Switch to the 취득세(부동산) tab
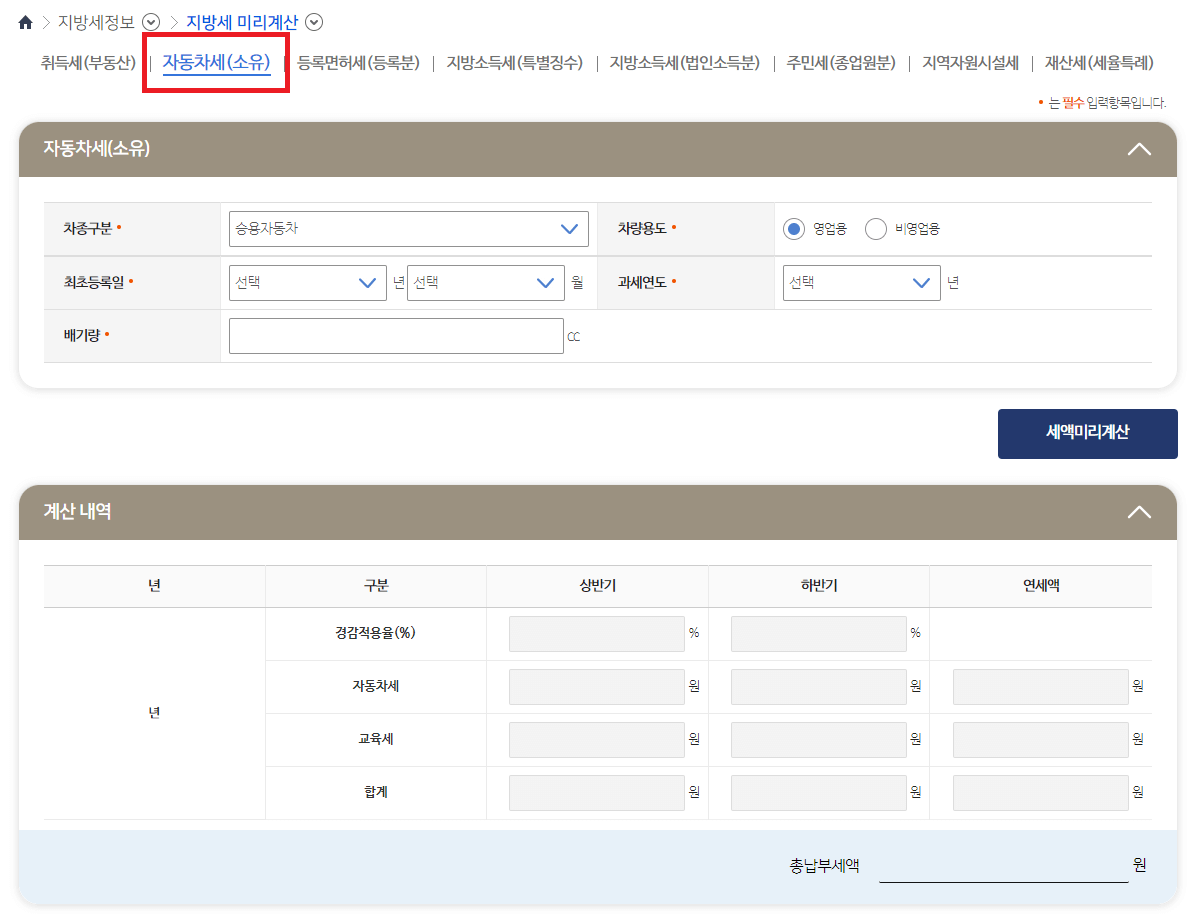This screenshot has width=1188, height=914. [x=88, y=63]
